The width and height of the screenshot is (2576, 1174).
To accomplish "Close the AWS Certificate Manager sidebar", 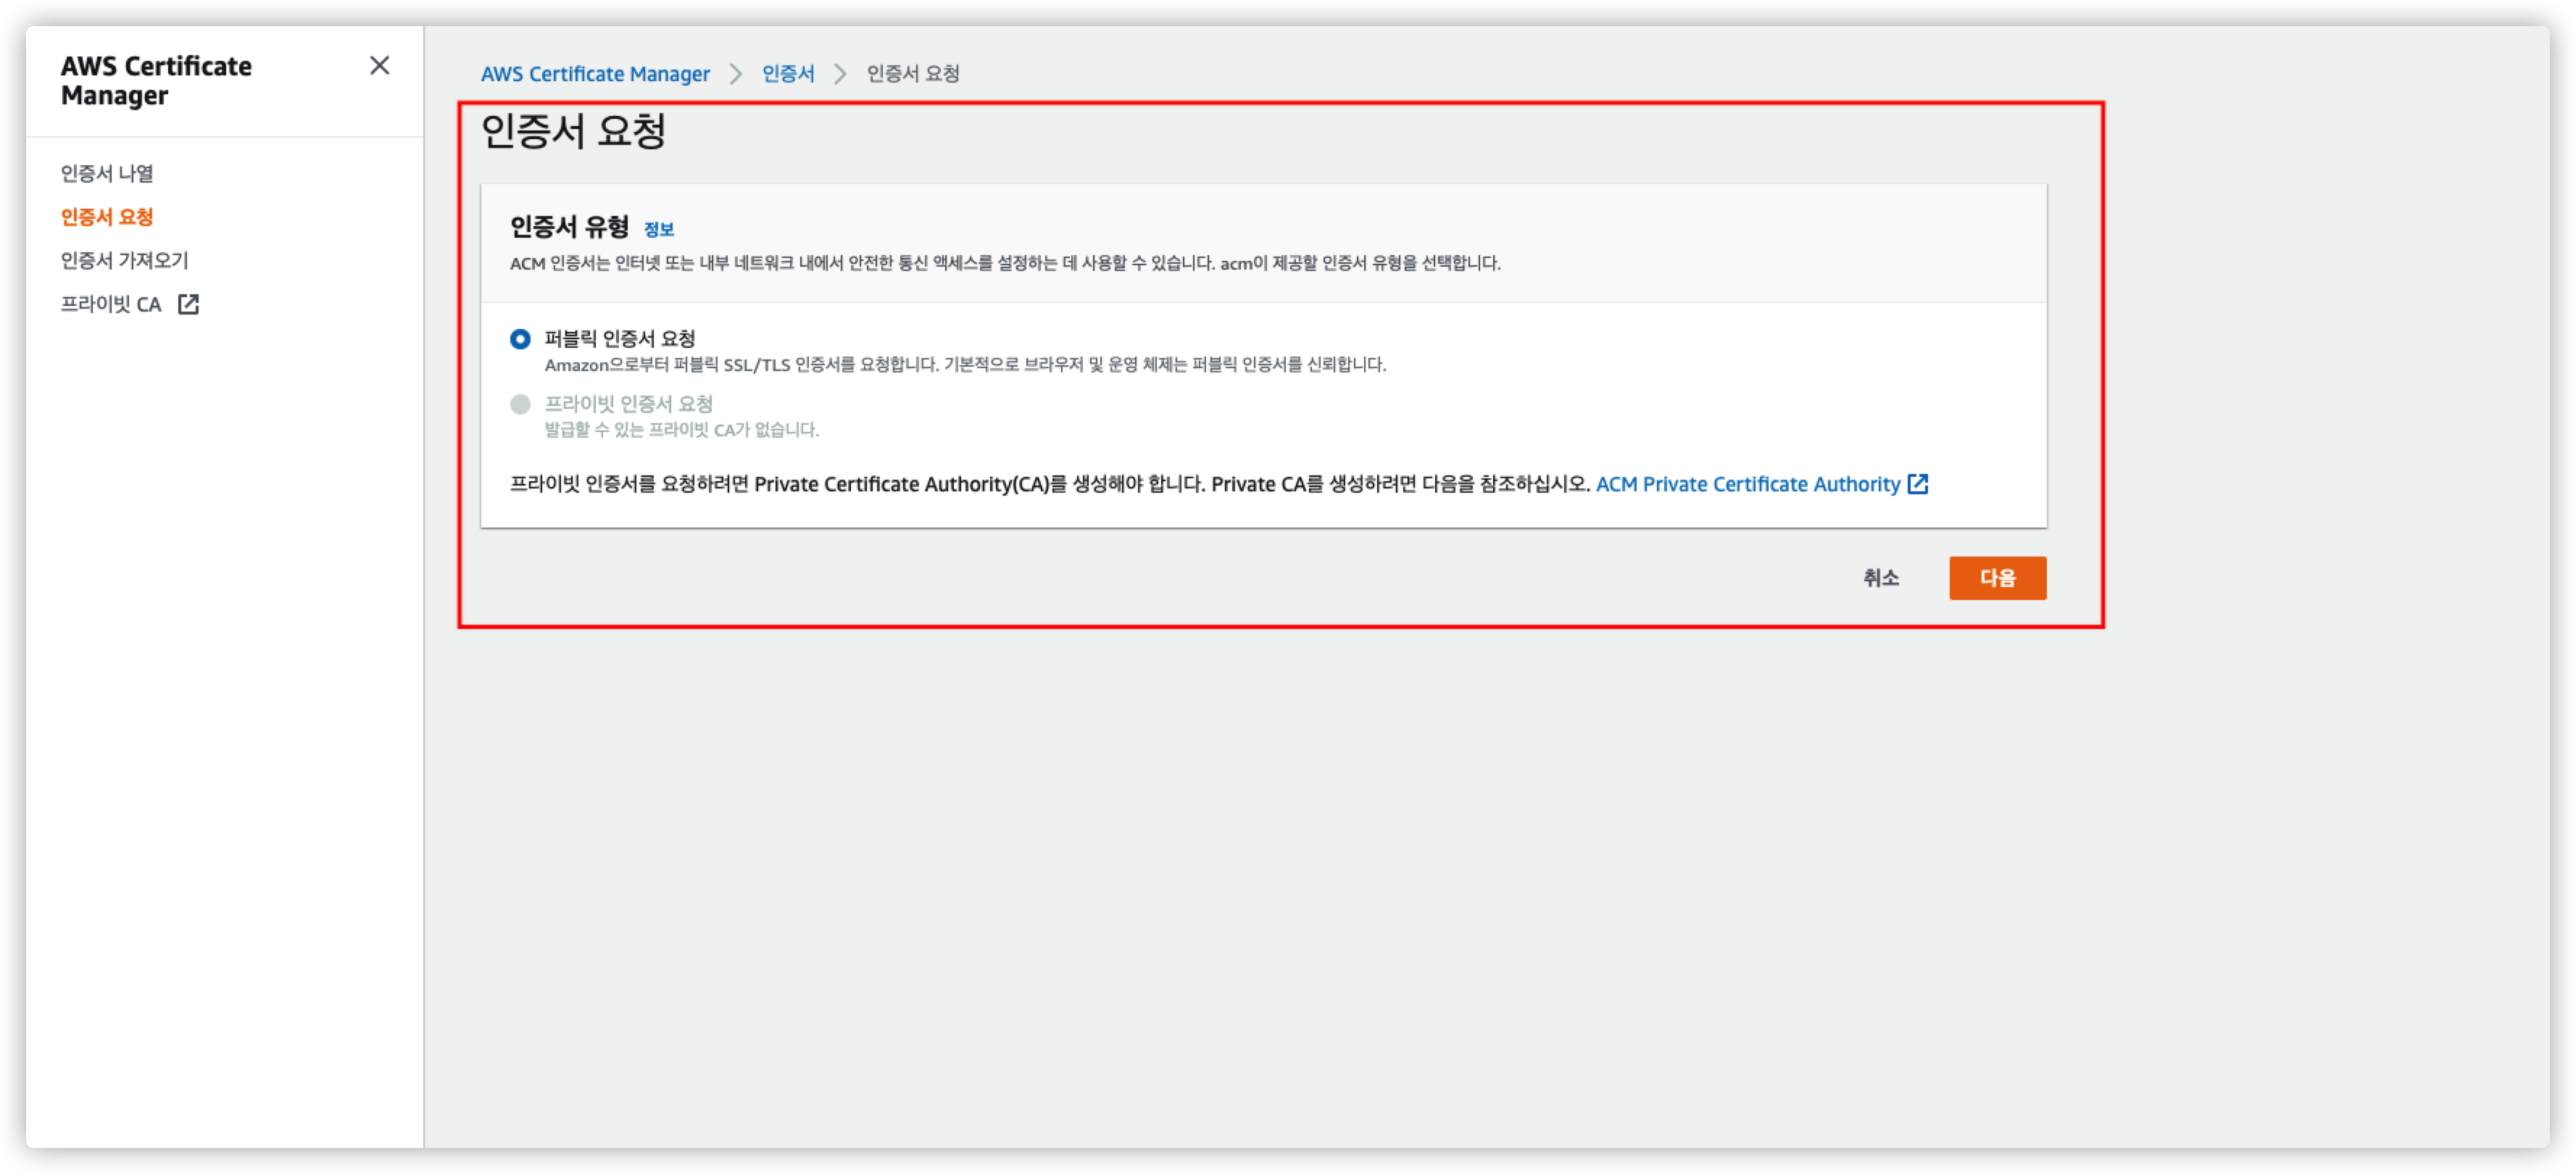I will coord(379,66).
